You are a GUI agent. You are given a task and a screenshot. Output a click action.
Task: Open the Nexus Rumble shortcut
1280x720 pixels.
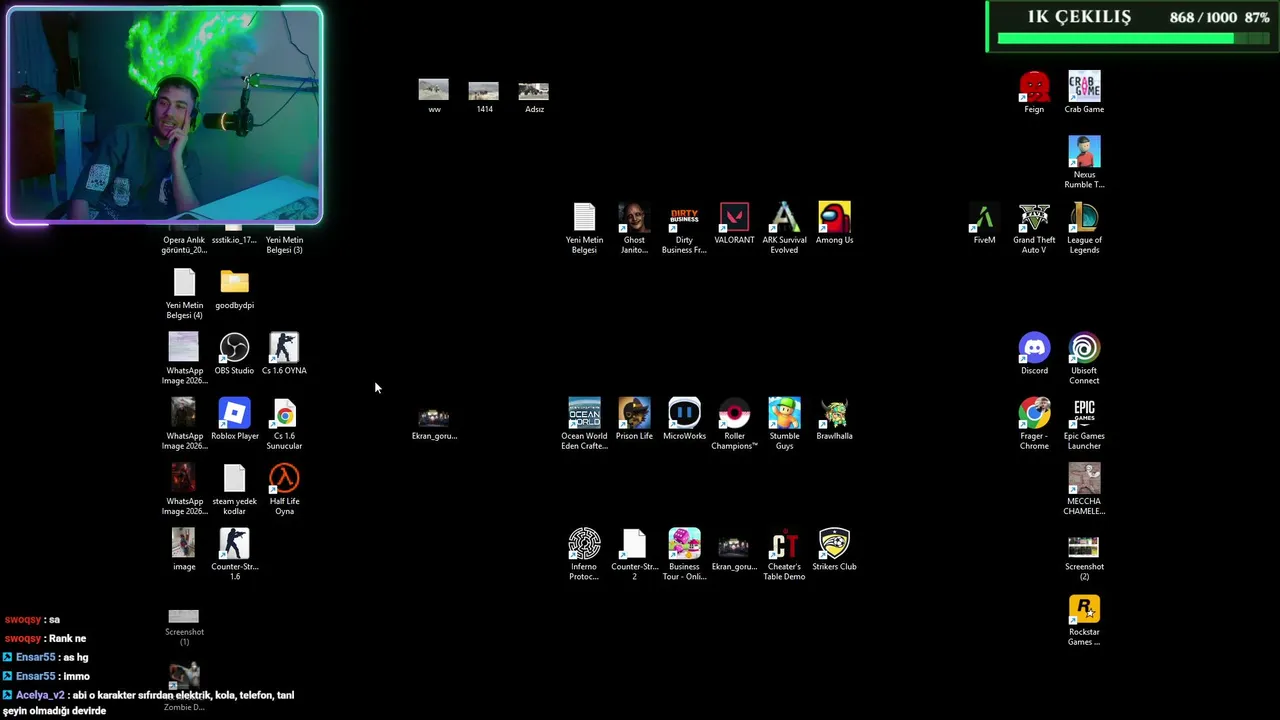[1084, 162]
